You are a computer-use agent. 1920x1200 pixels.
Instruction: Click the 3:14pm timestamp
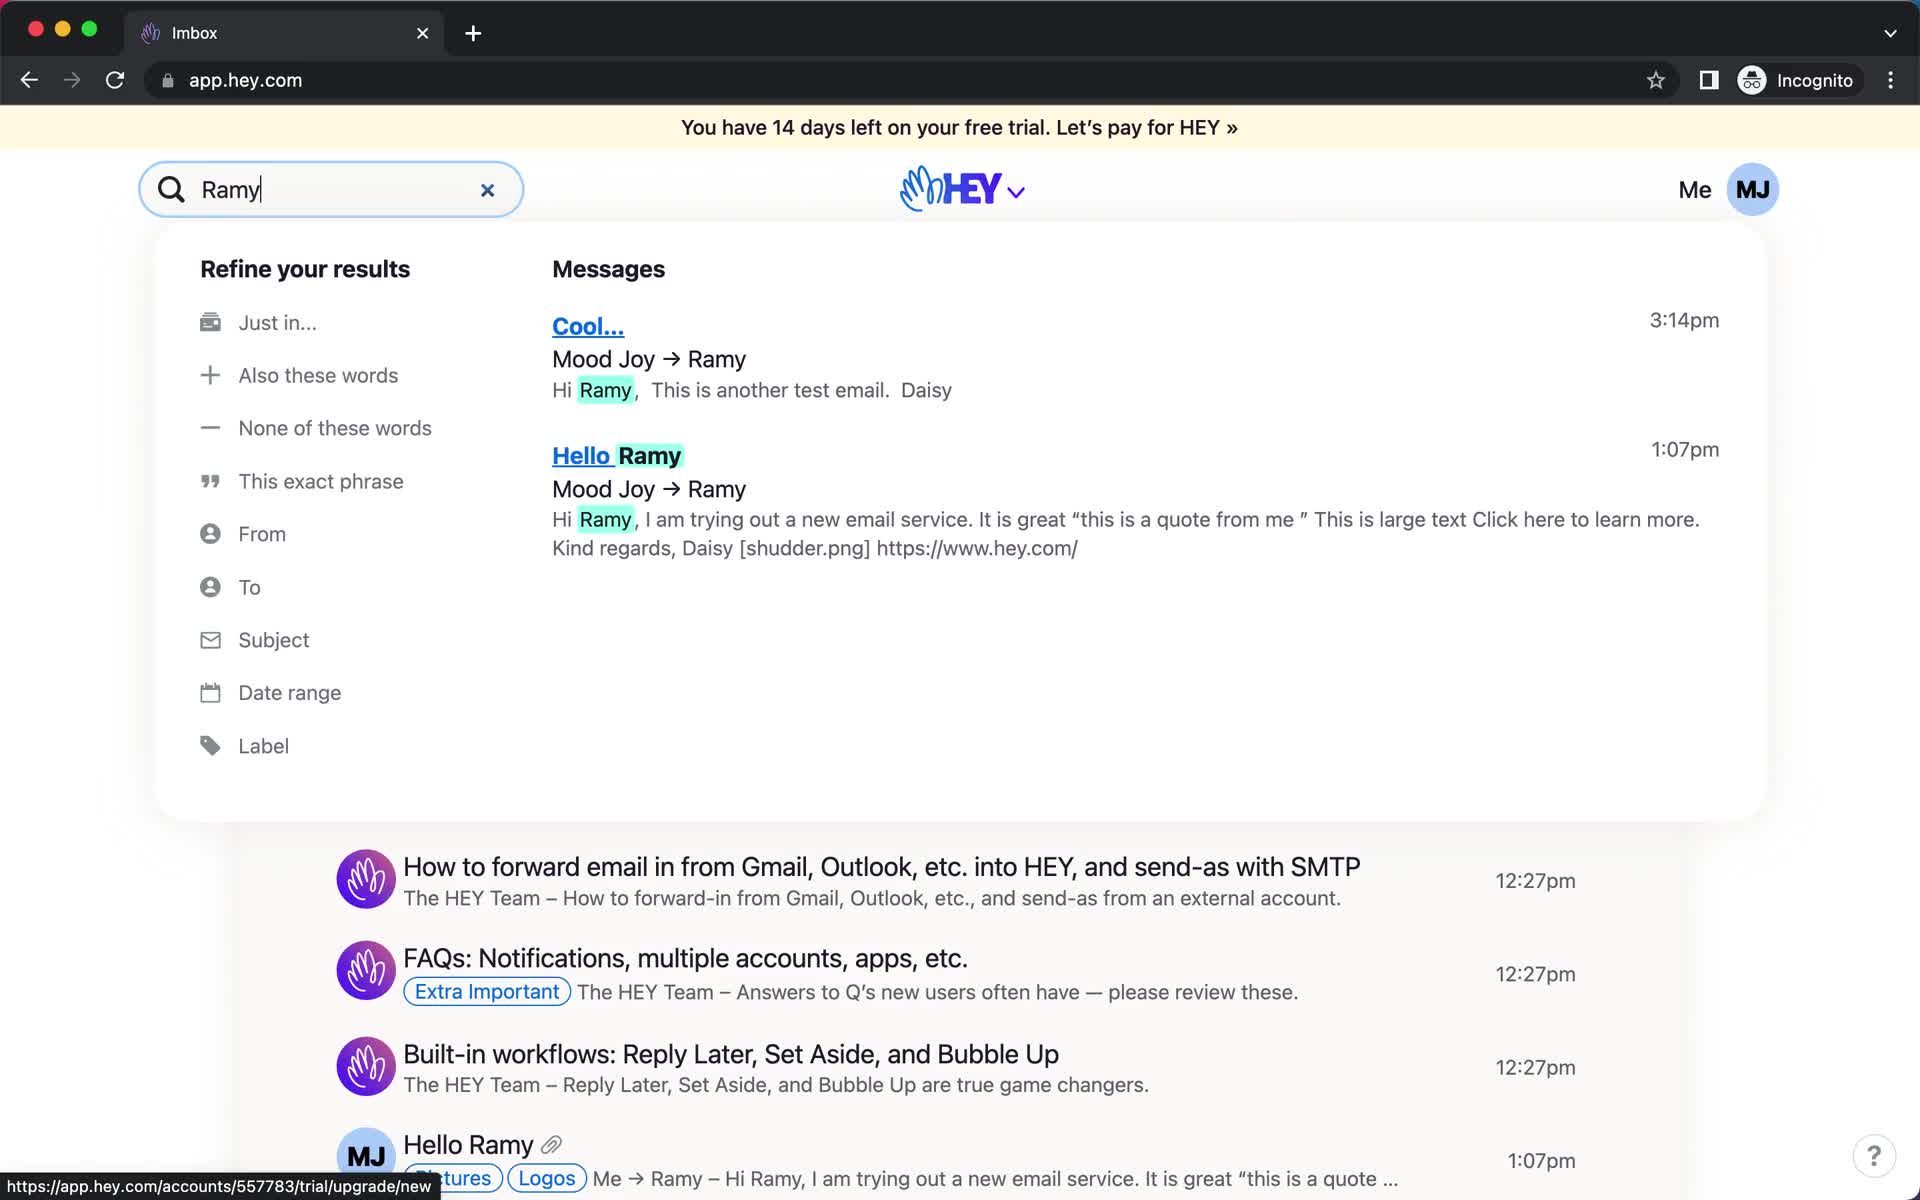pyautogui.click(x=1684, y=320)
